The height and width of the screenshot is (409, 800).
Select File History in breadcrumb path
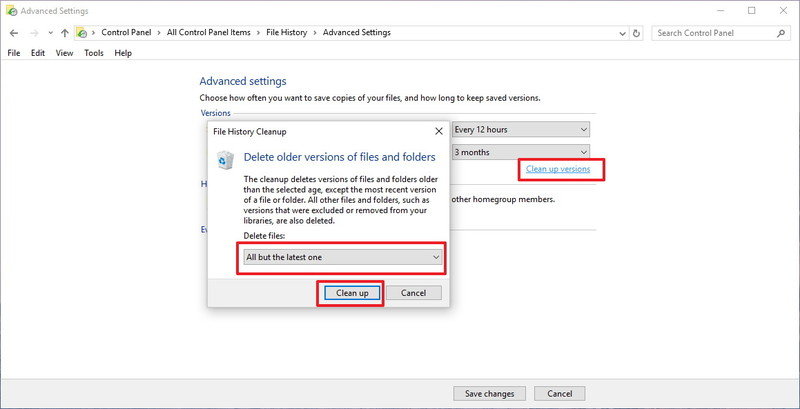(289, 33)
